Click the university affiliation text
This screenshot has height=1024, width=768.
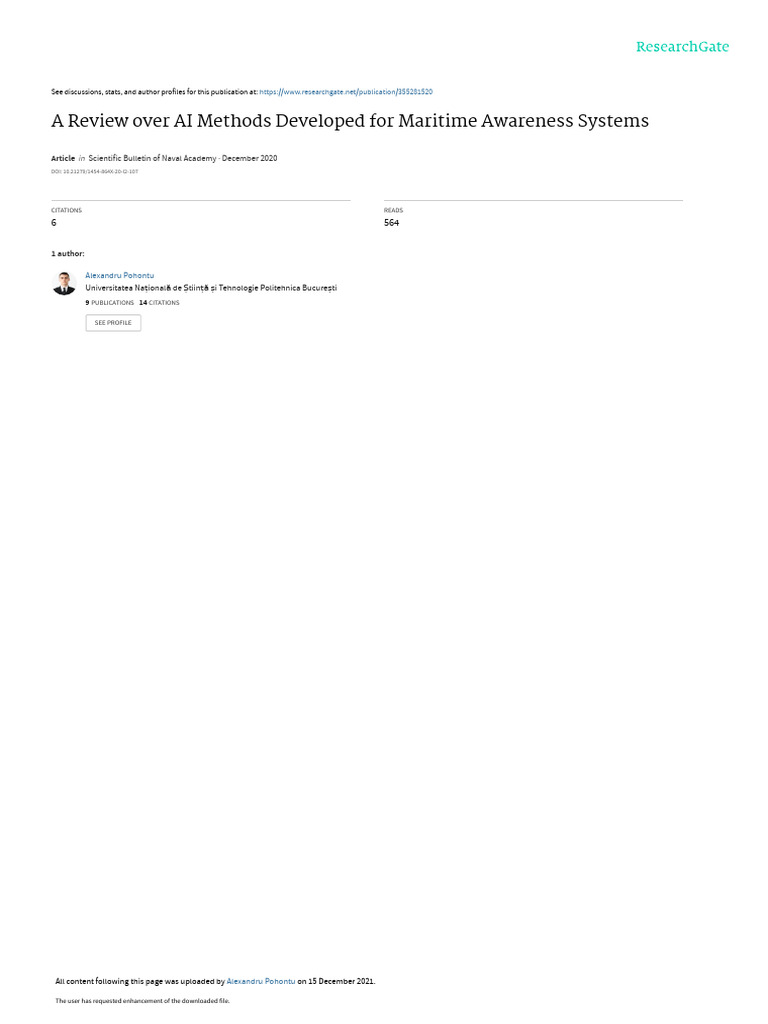(x=211, y=288)
